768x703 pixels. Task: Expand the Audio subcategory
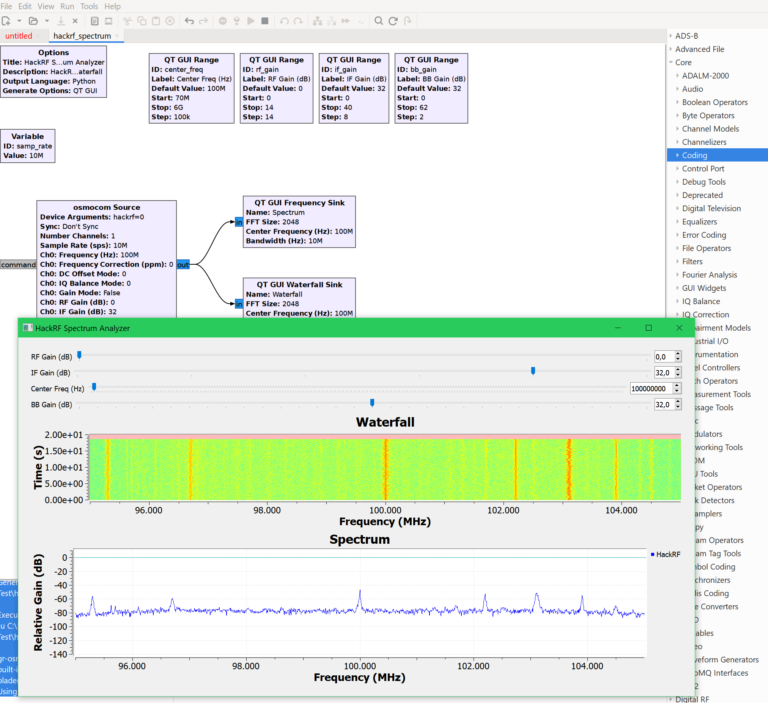[x=677, y=89]
